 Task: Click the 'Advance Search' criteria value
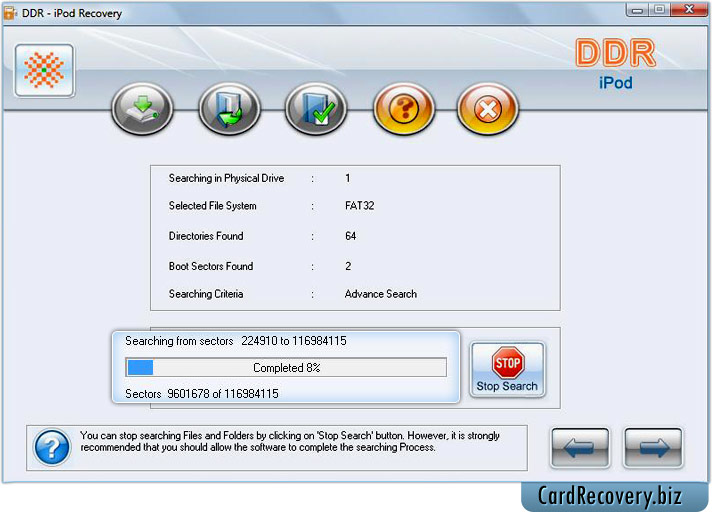pos(381,294)
